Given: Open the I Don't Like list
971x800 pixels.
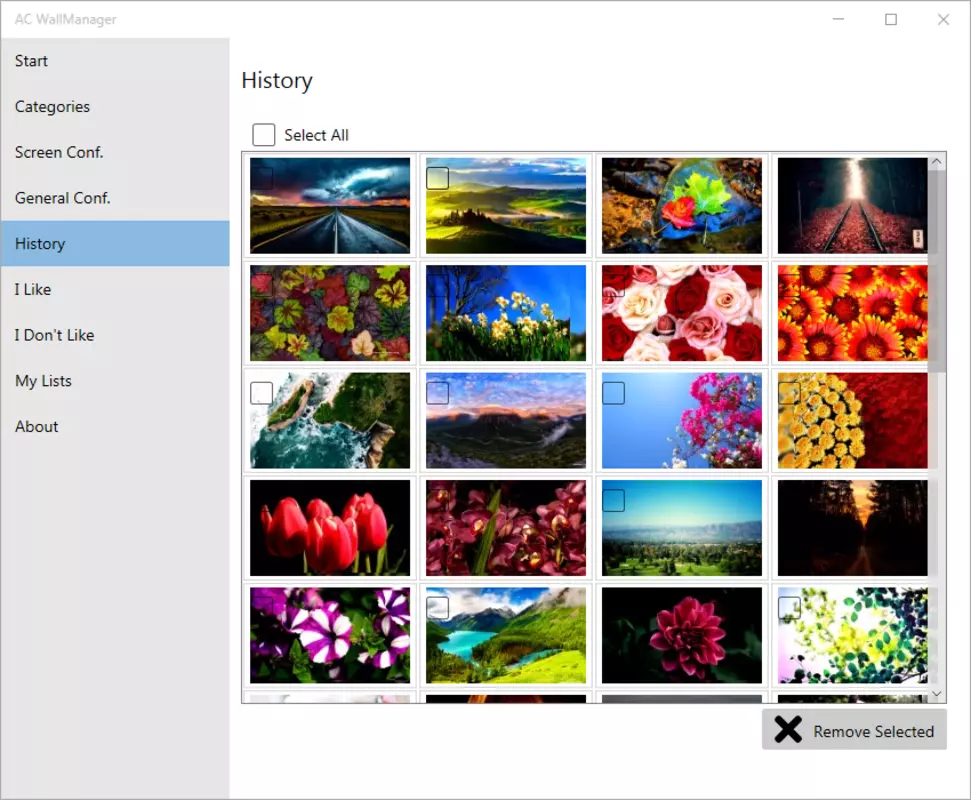Looking at the screenshot, I should click(x=115, y=335).
